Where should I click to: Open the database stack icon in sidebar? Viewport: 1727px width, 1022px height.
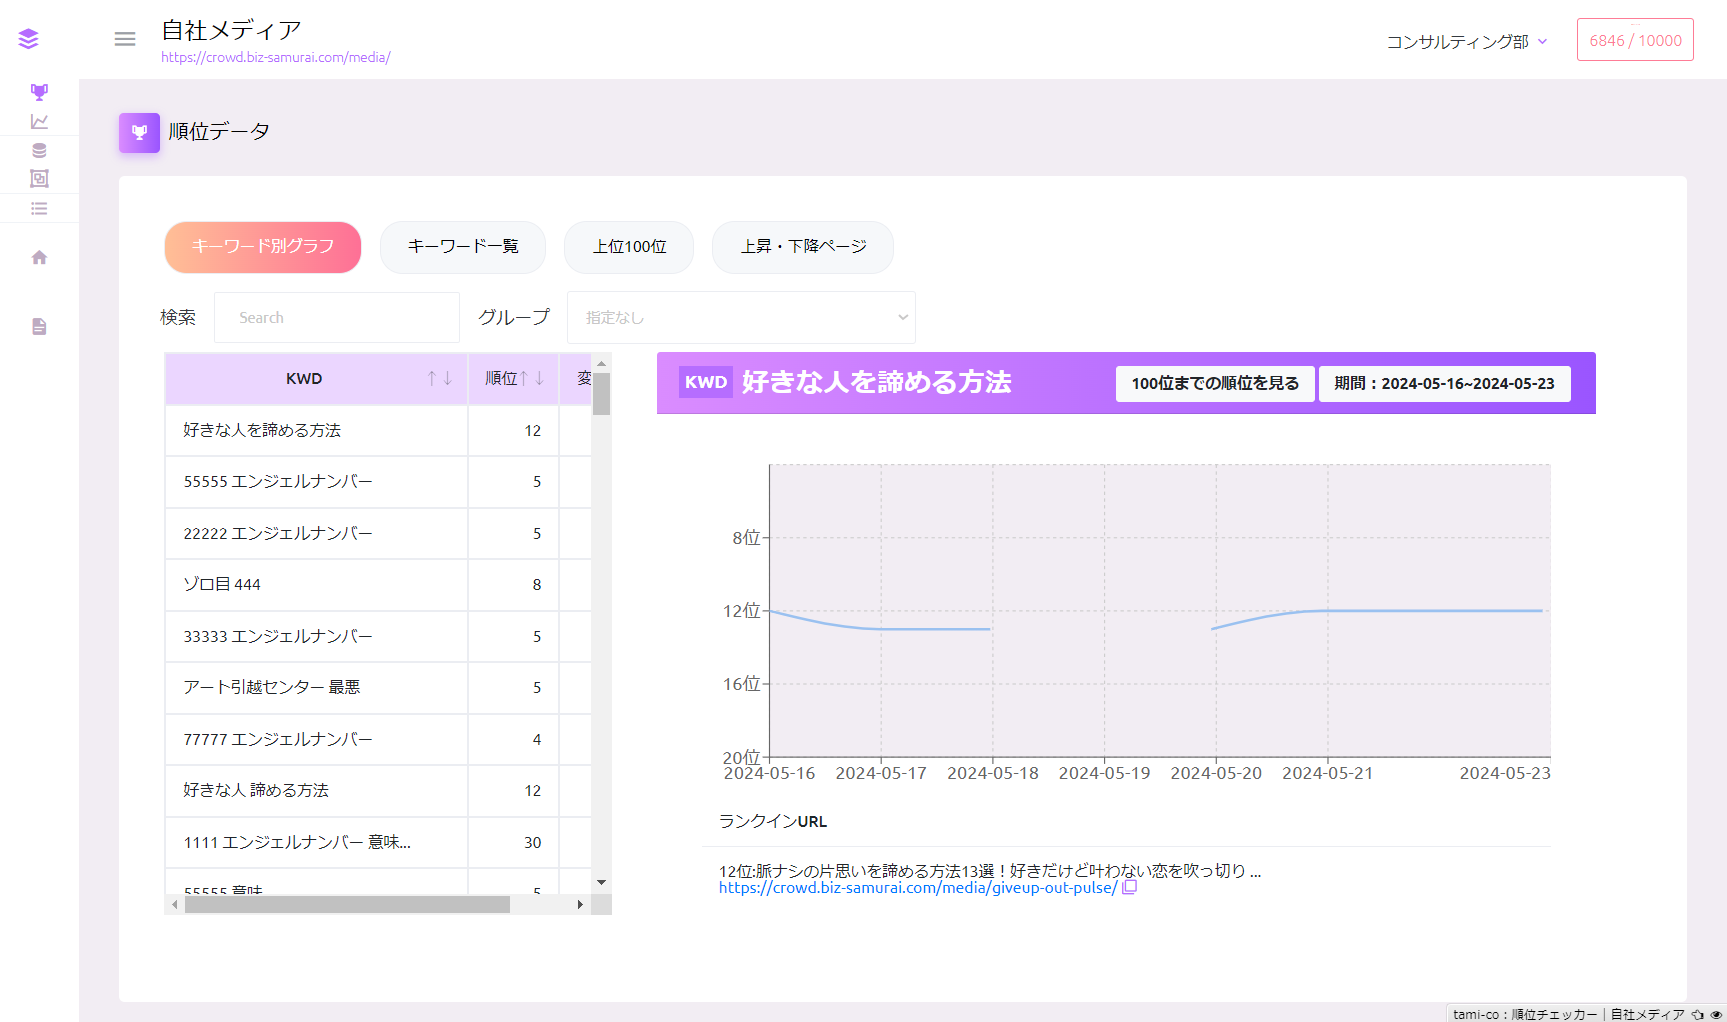(x=39, y=150)
